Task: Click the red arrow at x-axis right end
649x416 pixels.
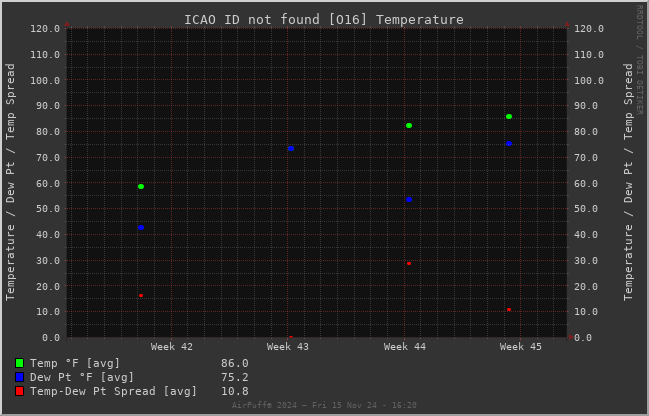Action: click(571, 337)
